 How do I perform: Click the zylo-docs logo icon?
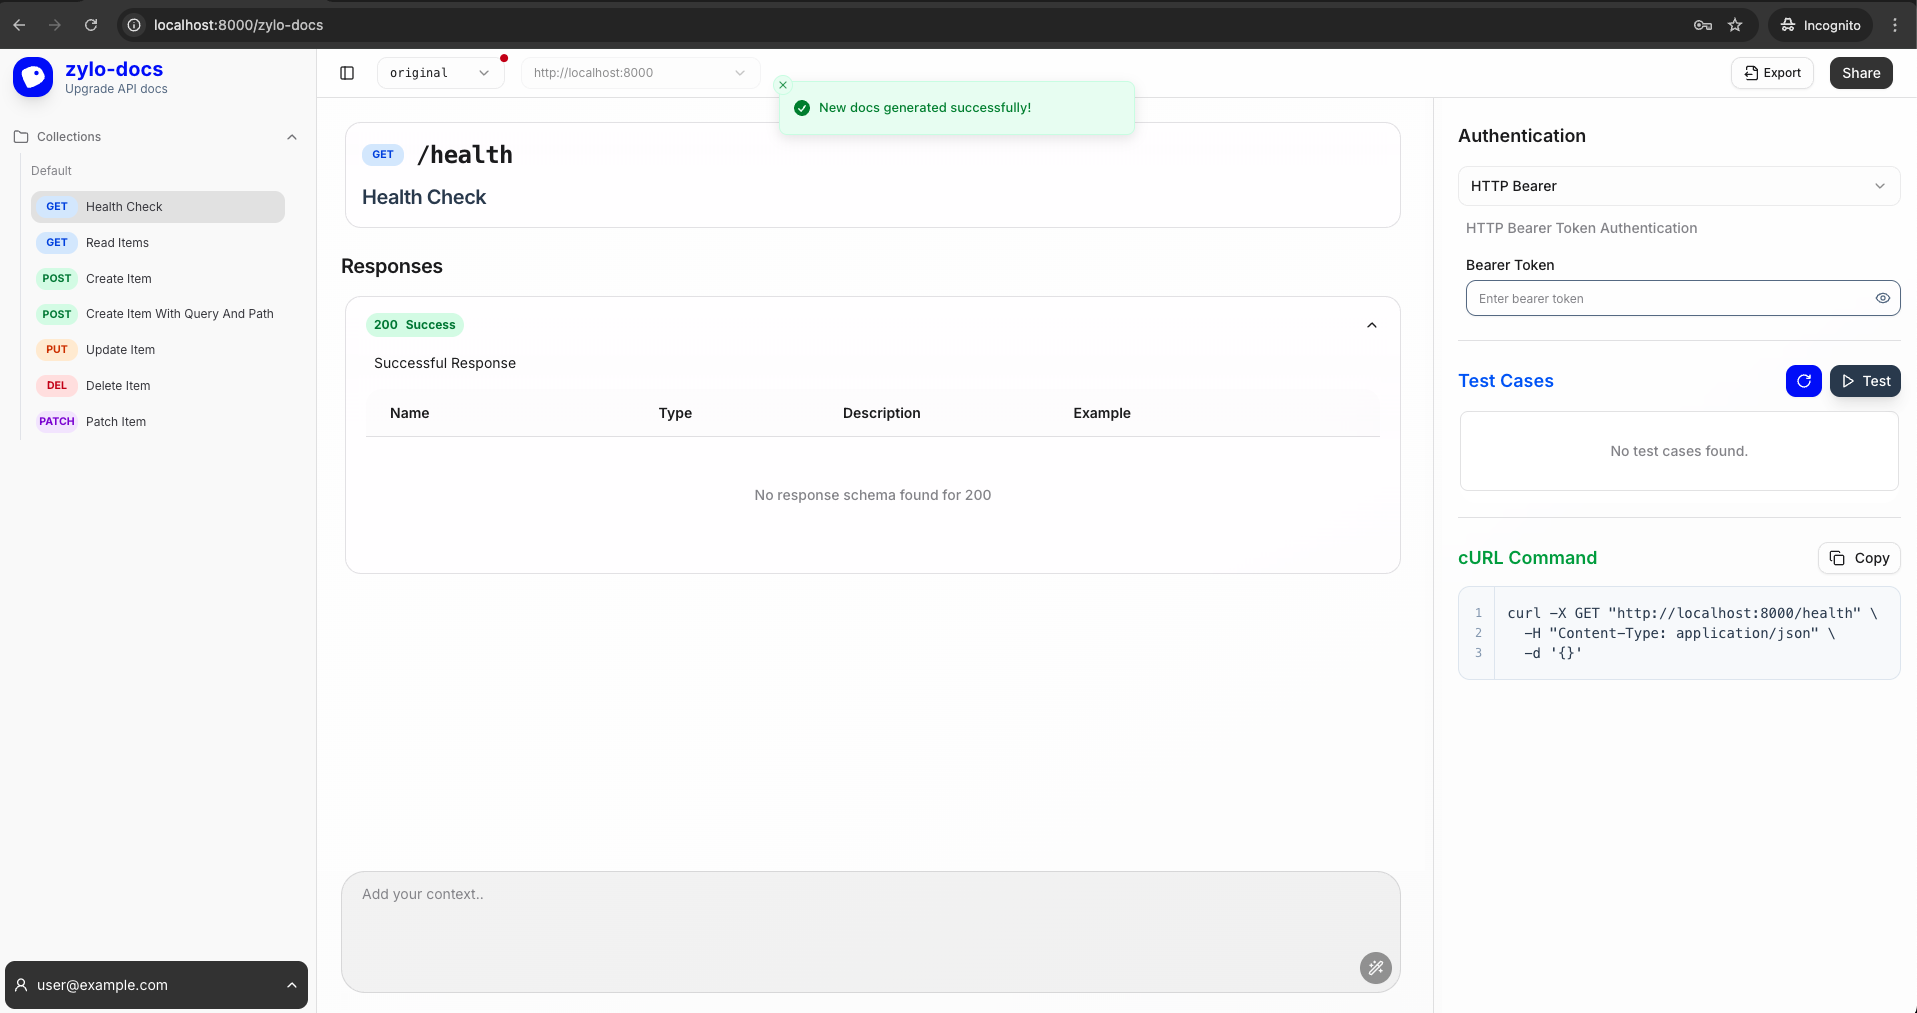(32, 77)
